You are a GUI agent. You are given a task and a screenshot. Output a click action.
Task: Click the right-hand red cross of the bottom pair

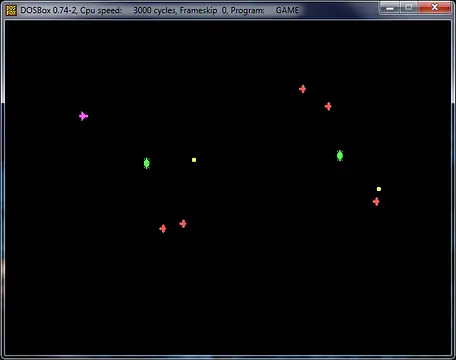[x=183, y=224]
